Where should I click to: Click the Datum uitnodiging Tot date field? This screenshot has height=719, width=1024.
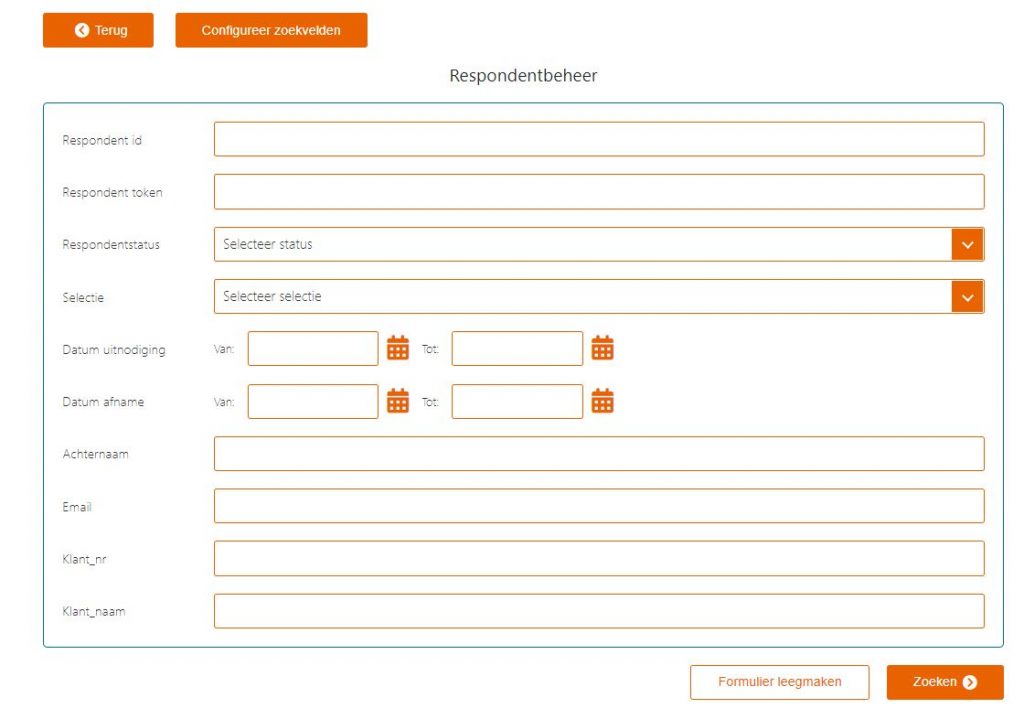point(517,348)
